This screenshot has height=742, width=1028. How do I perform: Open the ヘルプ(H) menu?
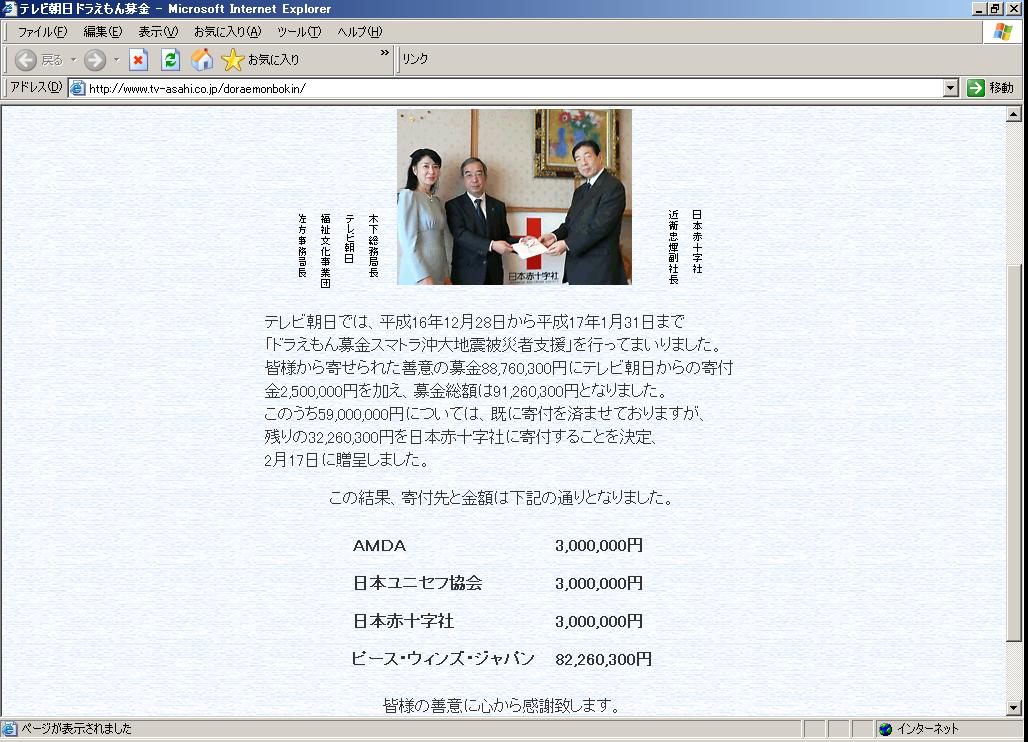pos(359,31)
